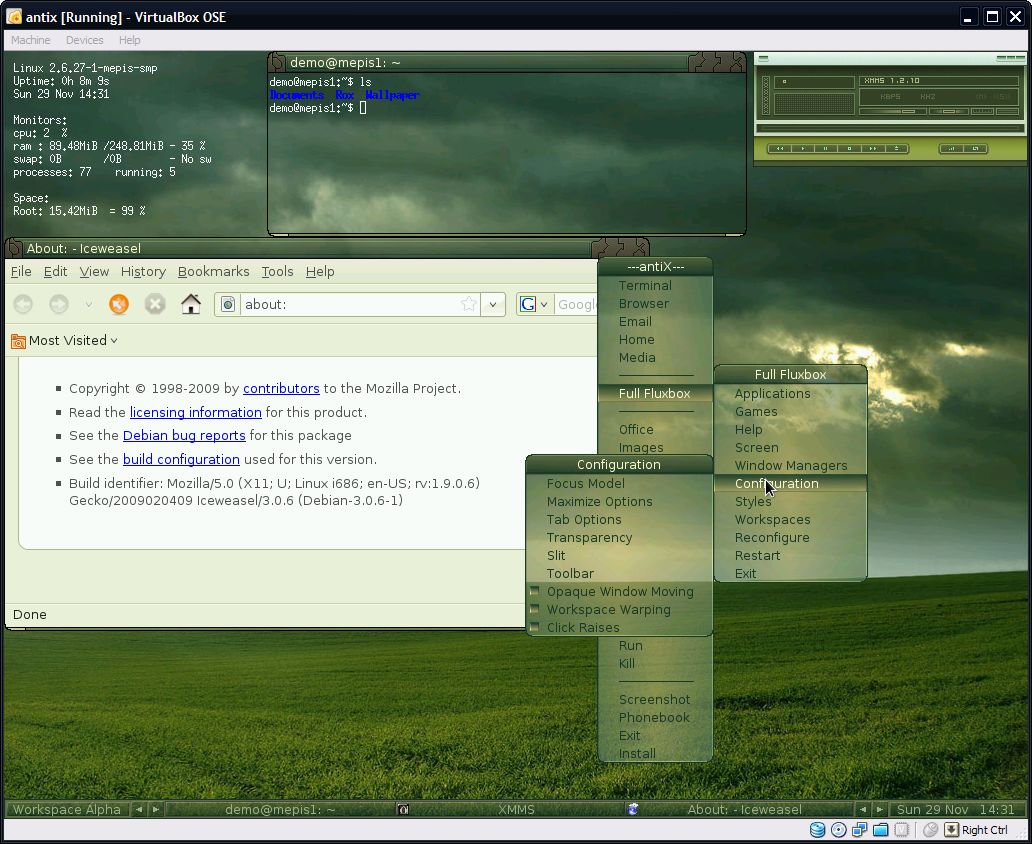Click the Google search box
The image size is (1032, 844).
point(577,304)
